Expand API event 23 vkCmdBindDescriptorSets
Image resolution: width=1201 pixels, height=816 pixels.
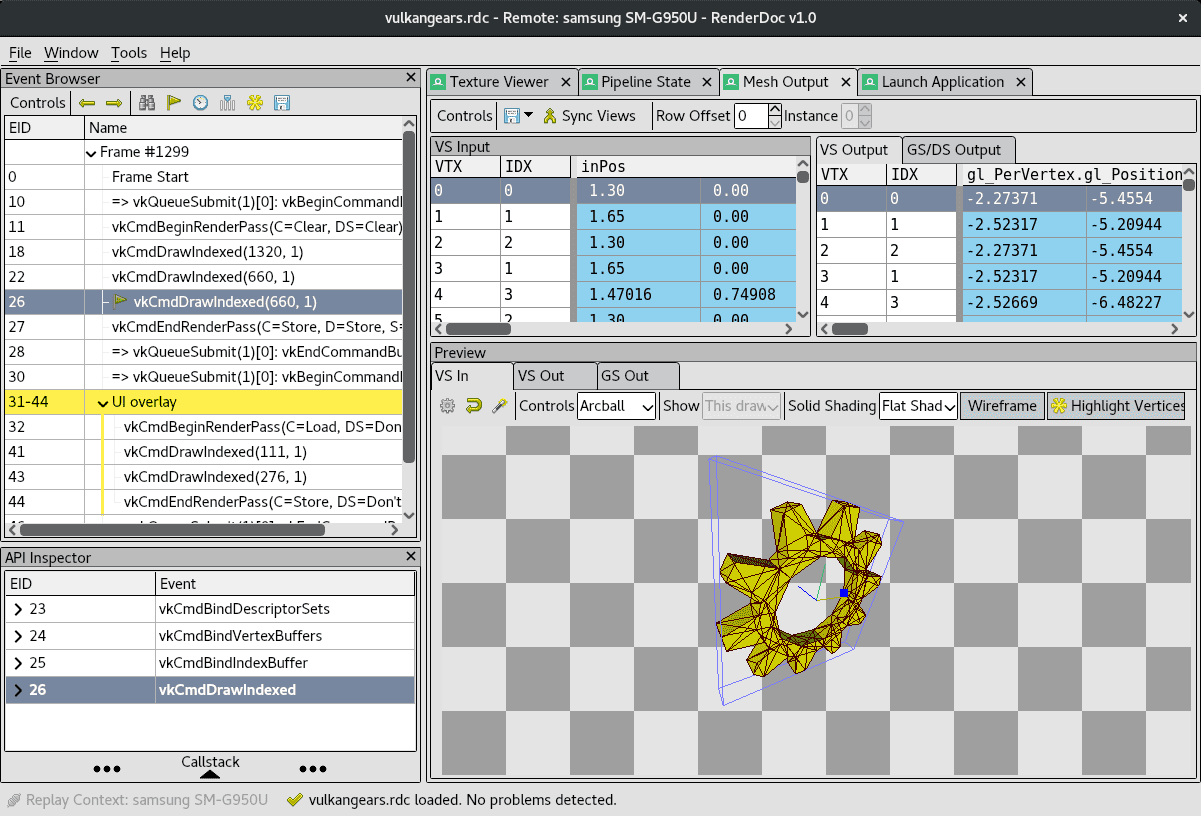[18, 609]
